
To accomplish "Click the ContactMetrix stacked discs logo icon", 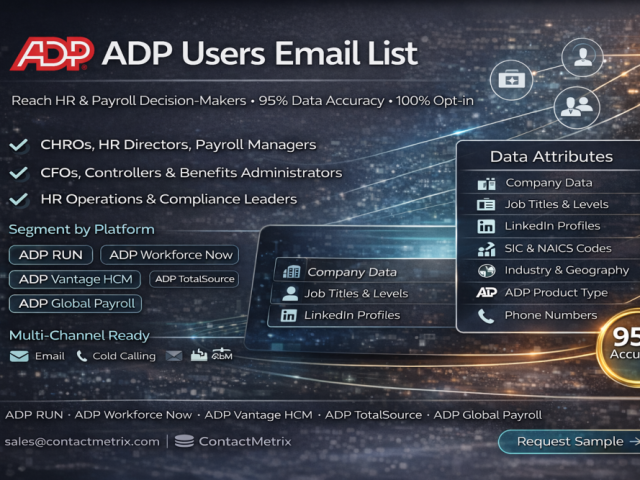I will pyautogui.click(x=184, y=441).
